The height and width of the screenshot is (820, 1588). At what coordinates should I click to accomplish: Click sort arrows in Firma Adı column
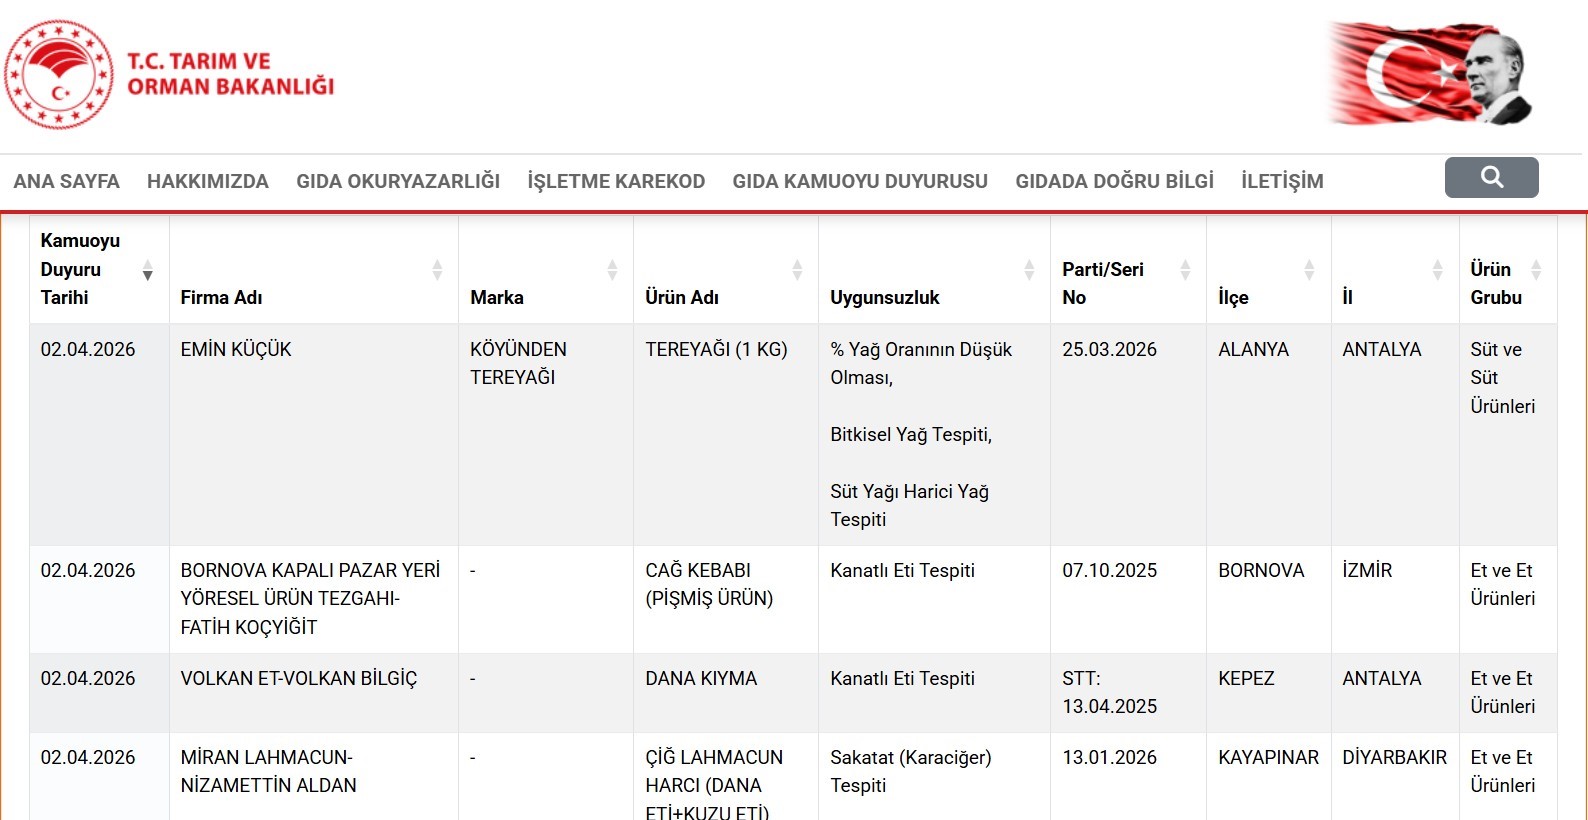click(x=437, y=270)
